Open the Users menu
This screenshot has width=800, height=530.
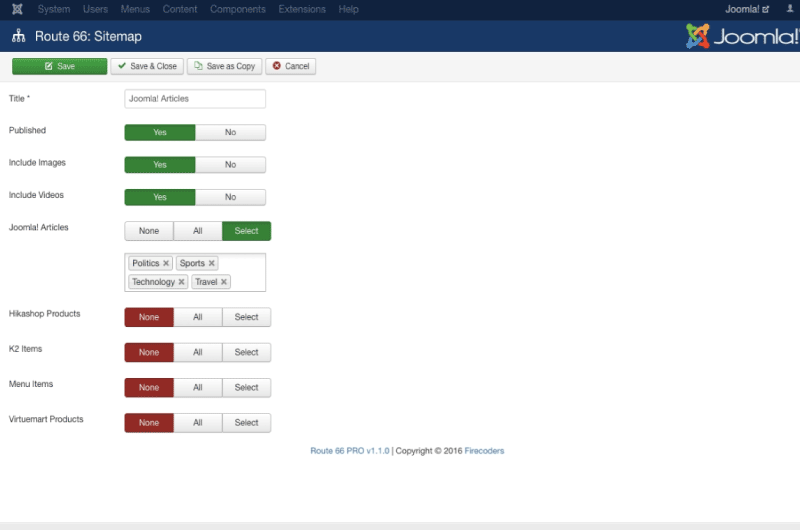(x=95, y=9)
